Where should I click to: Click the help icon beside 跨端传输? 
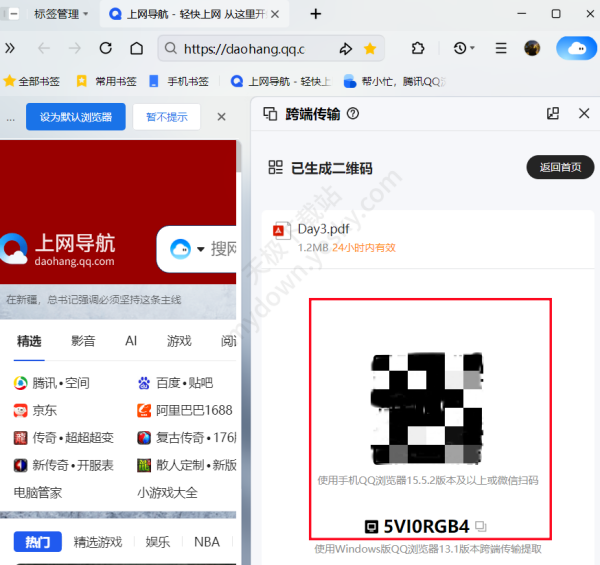(352, 114)
